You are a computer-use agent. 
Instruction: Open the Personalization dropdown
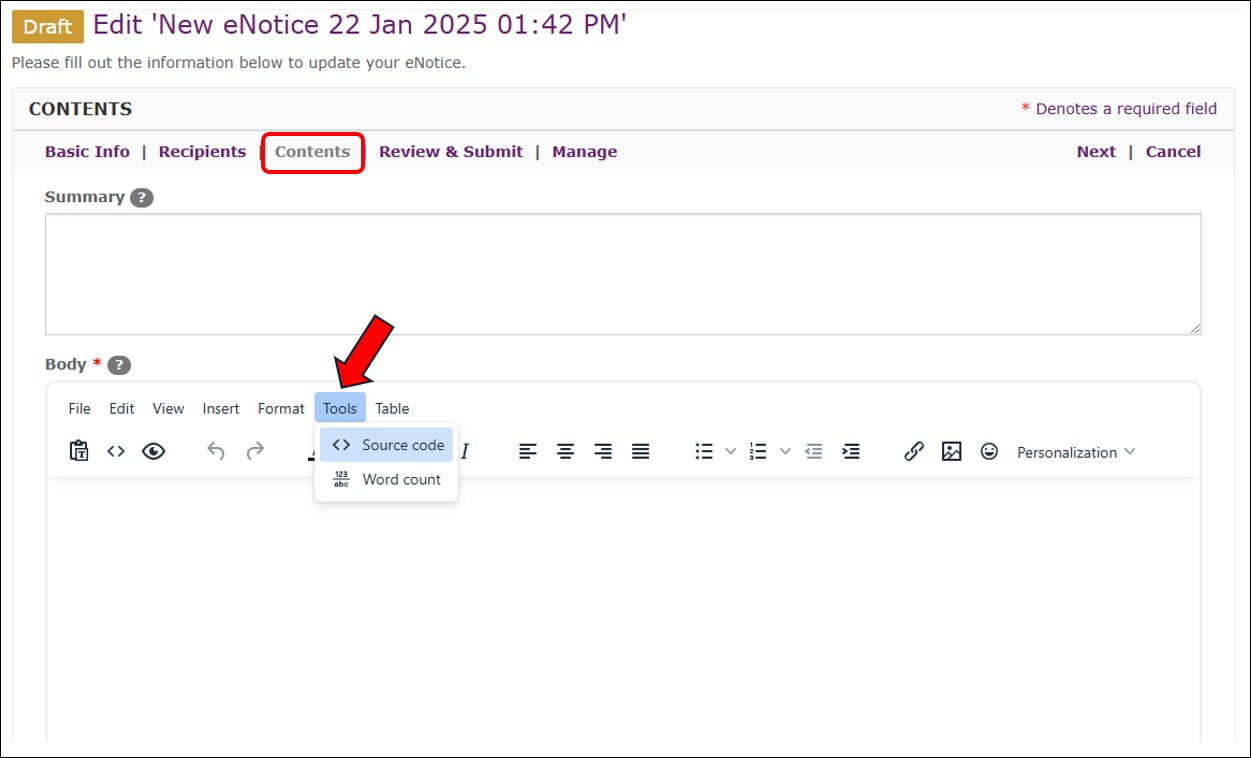pyautogui.click(x=1076, y=452)
